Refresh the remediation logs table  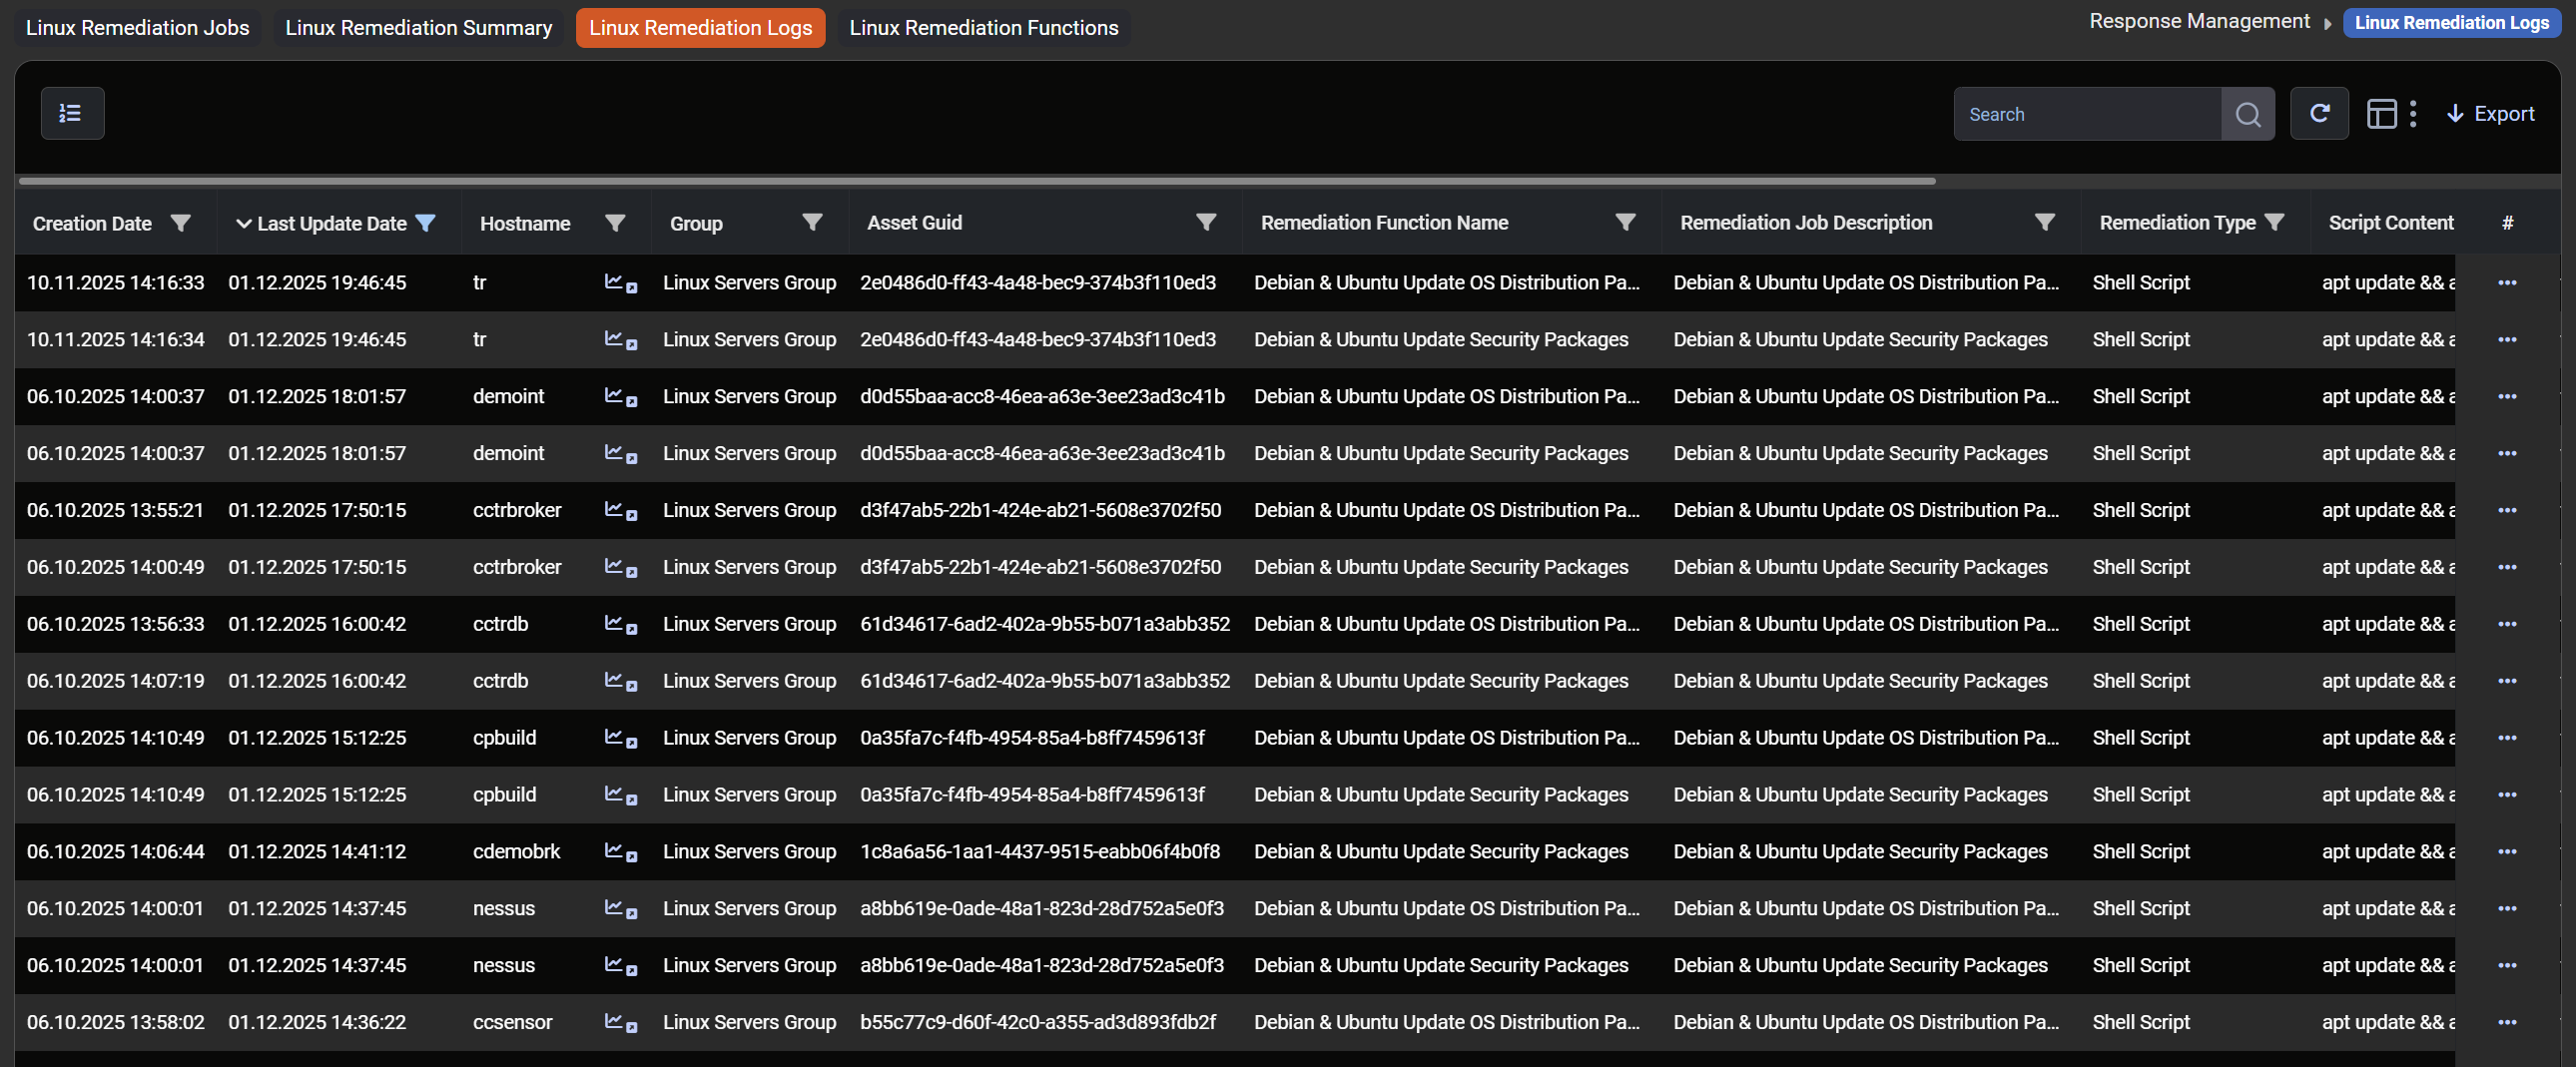[2319, 114]
